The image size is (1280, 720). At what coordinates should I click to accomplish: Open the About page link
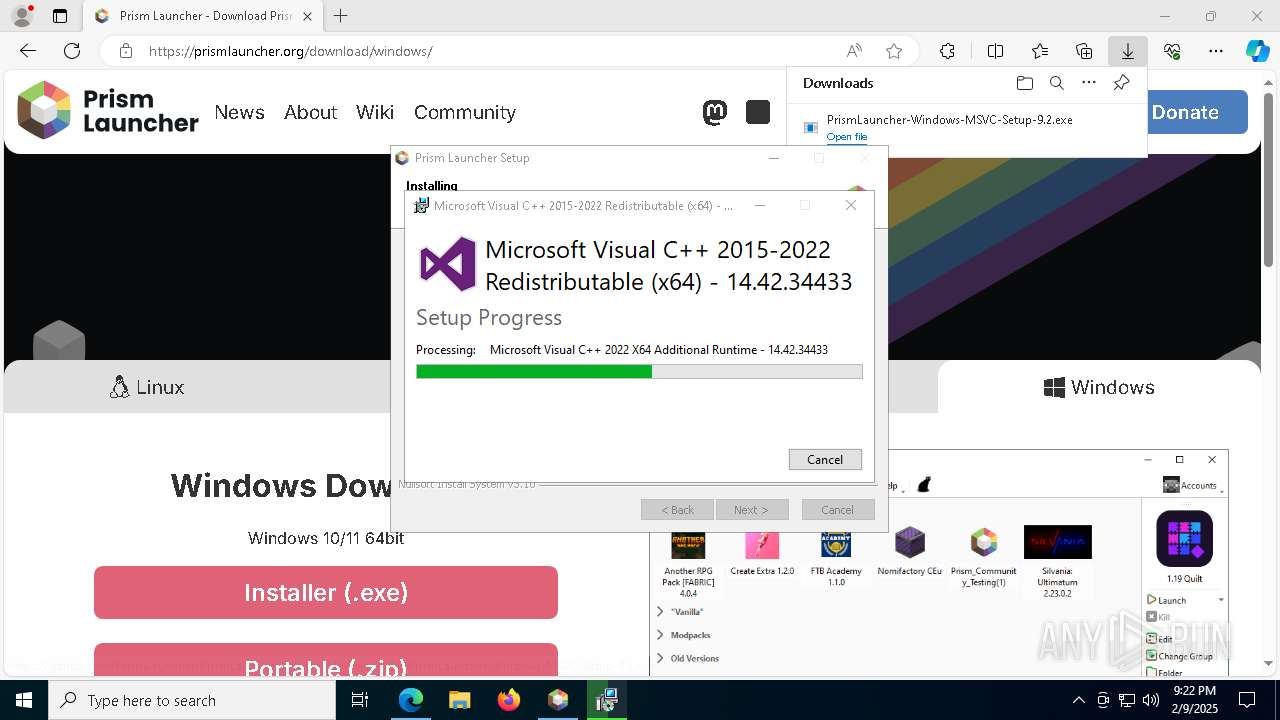click(x=310, y=112)
